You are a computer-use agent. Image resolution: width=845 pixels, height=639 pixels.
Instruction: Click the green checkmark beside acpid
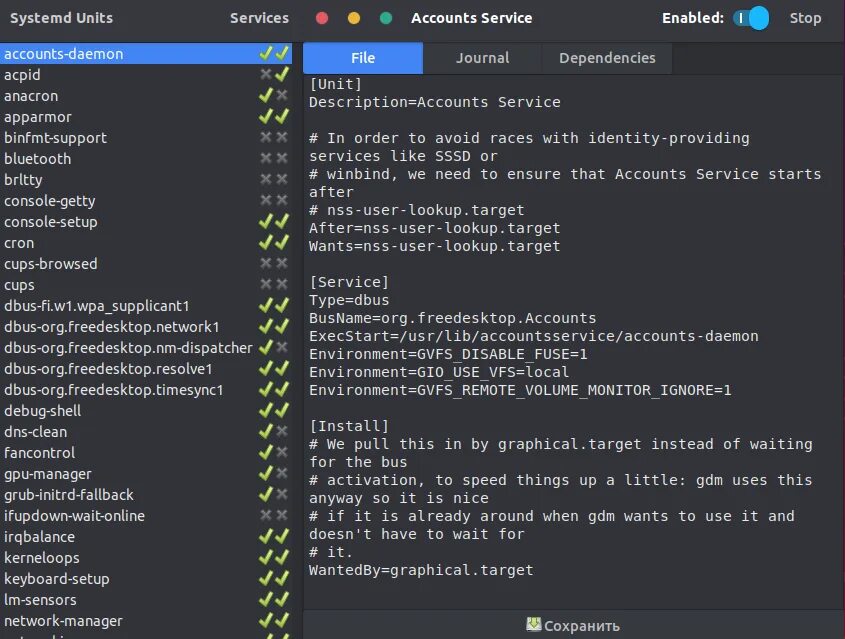click(x=282, y=75)
